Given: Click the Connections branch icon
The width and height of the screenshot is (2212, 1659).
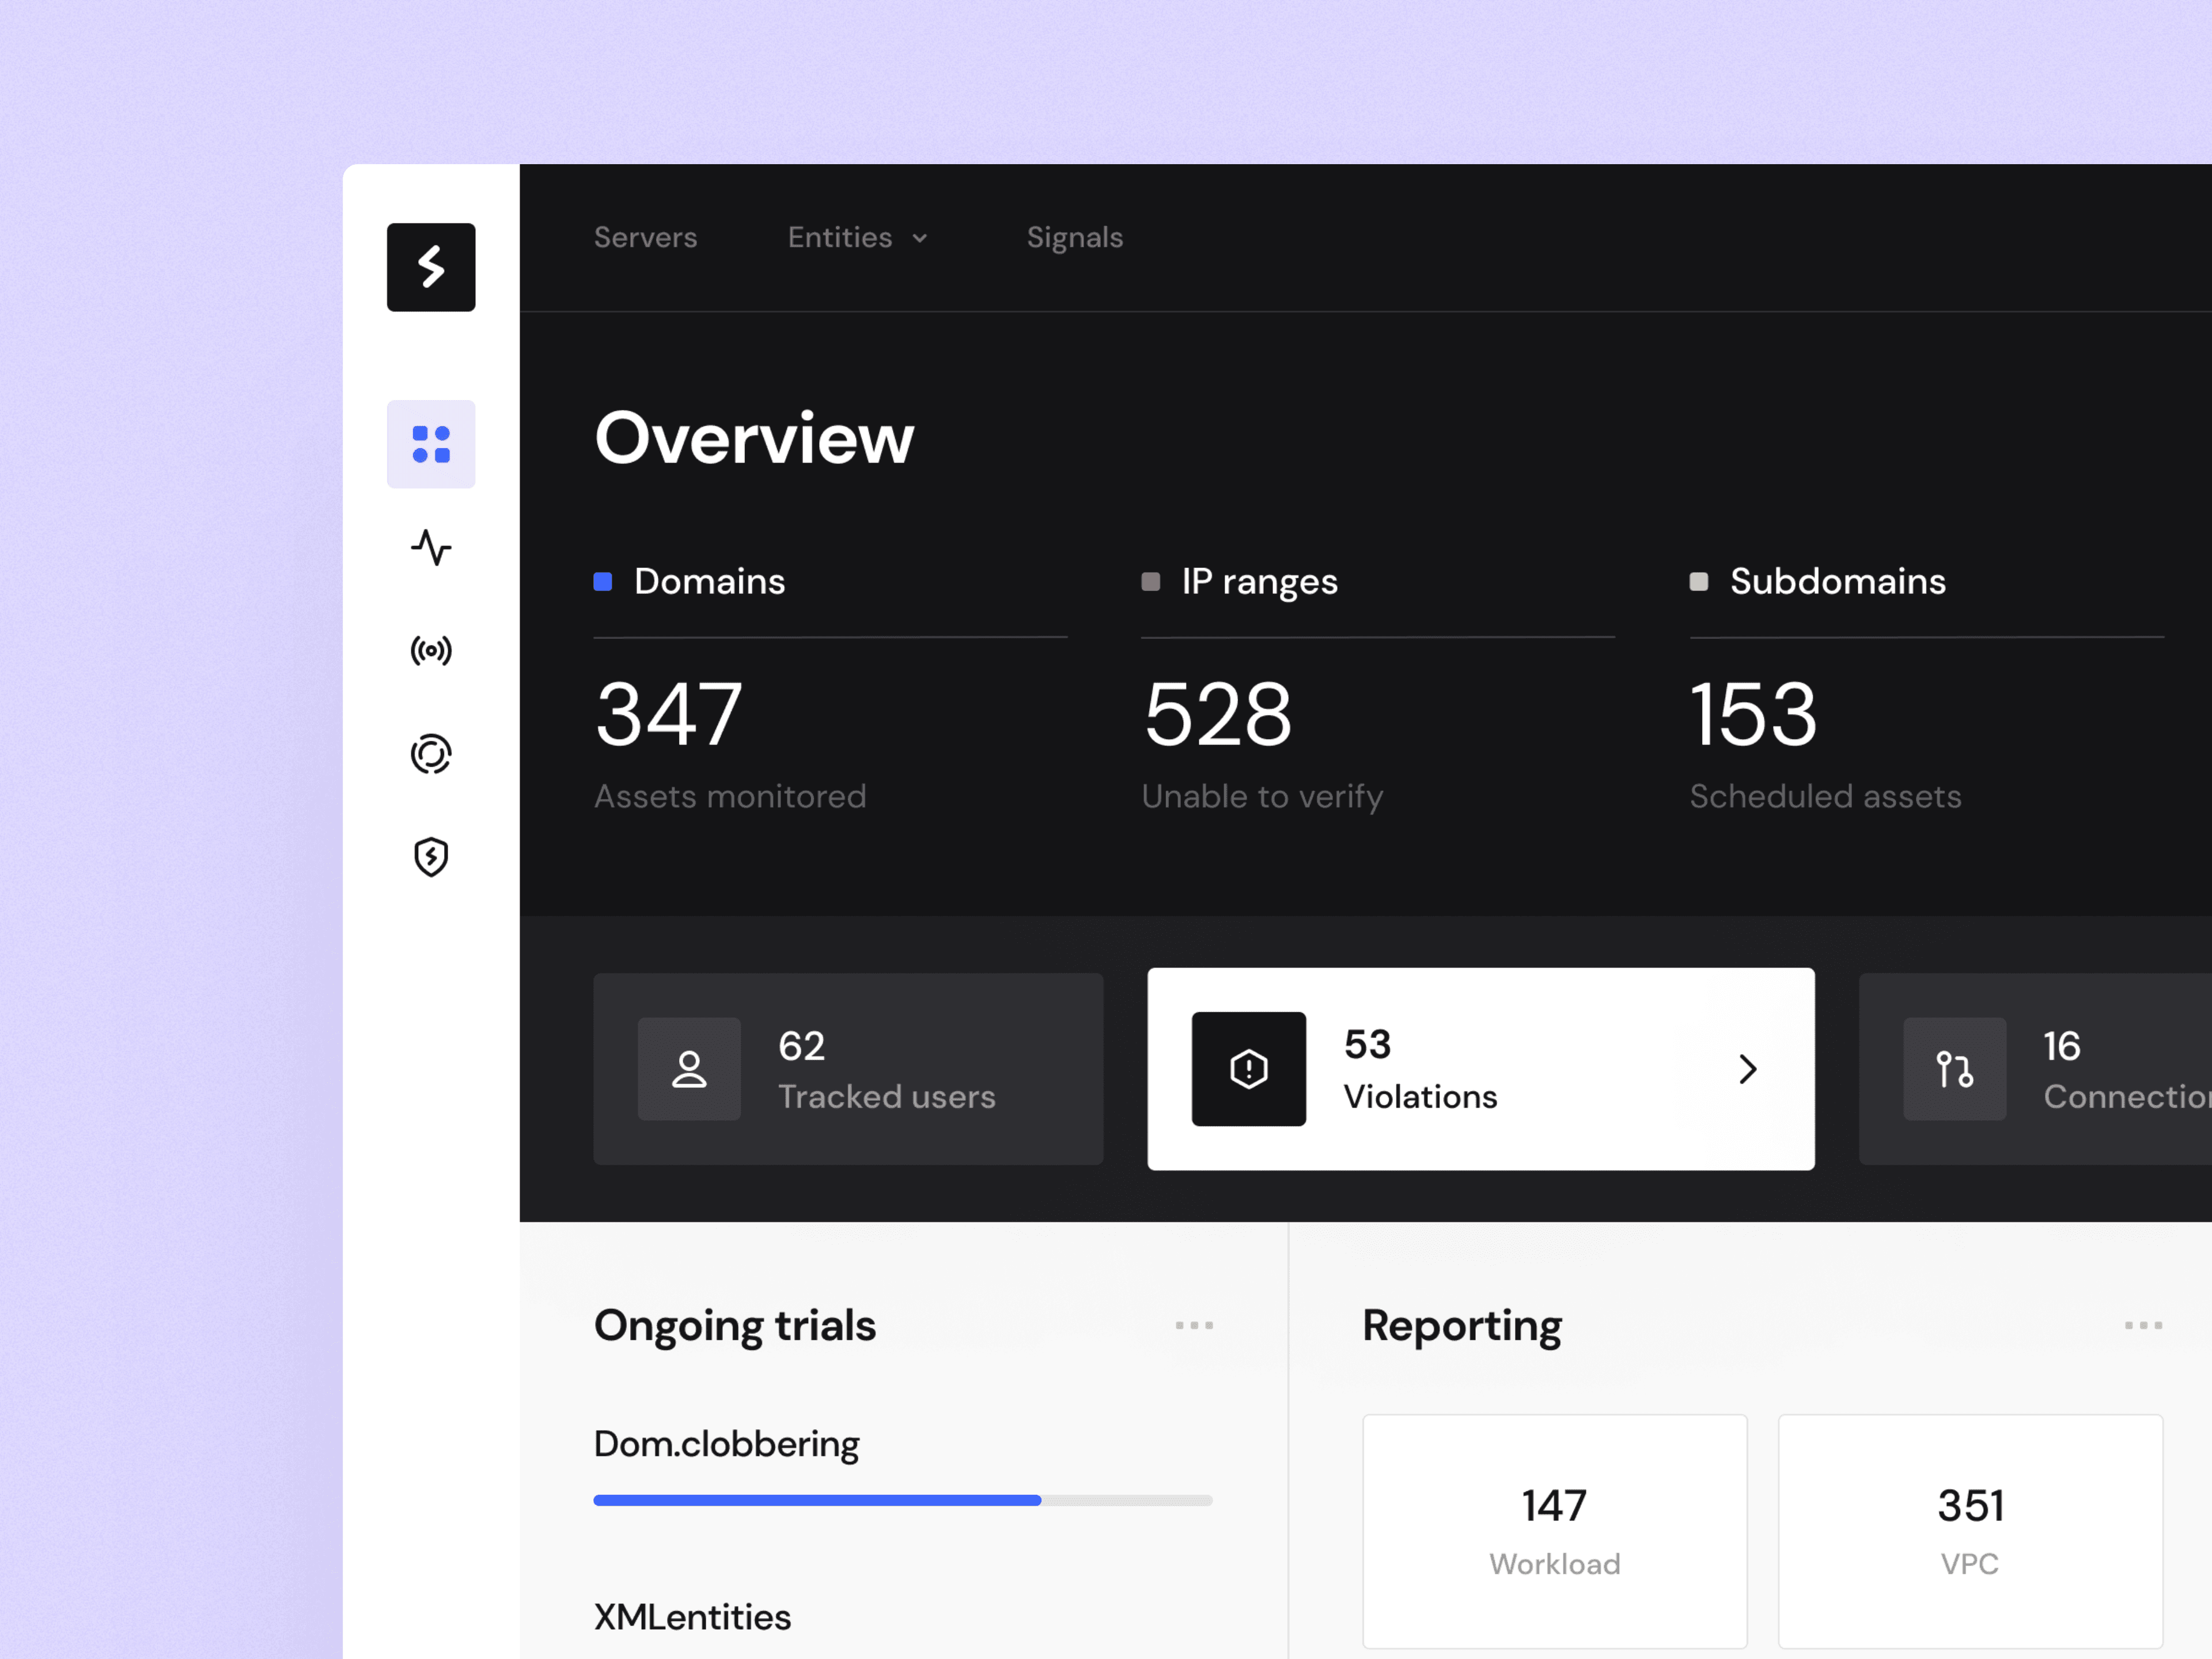Looking at the screenshot, I should [x=1954, y=1069].
